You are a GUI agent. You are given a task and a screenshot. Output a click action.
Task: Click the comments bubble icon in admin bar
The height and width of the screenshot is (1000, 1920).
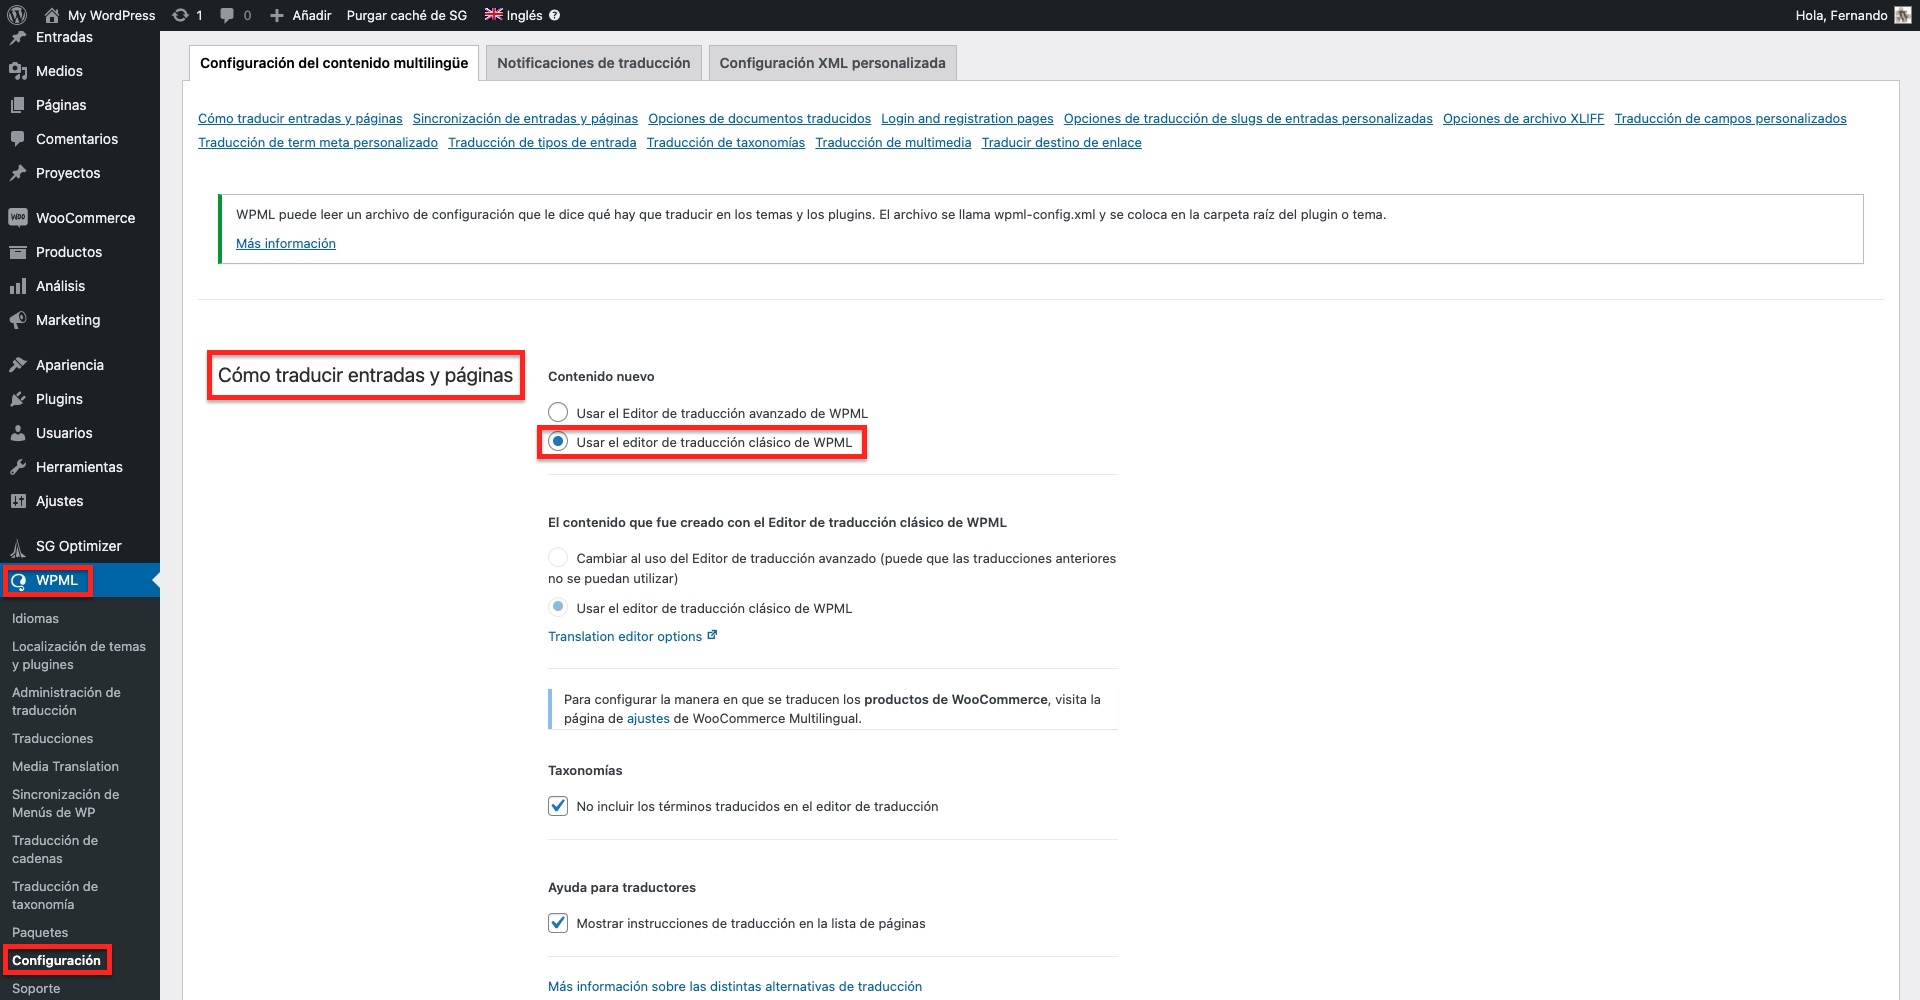(227, 15)
